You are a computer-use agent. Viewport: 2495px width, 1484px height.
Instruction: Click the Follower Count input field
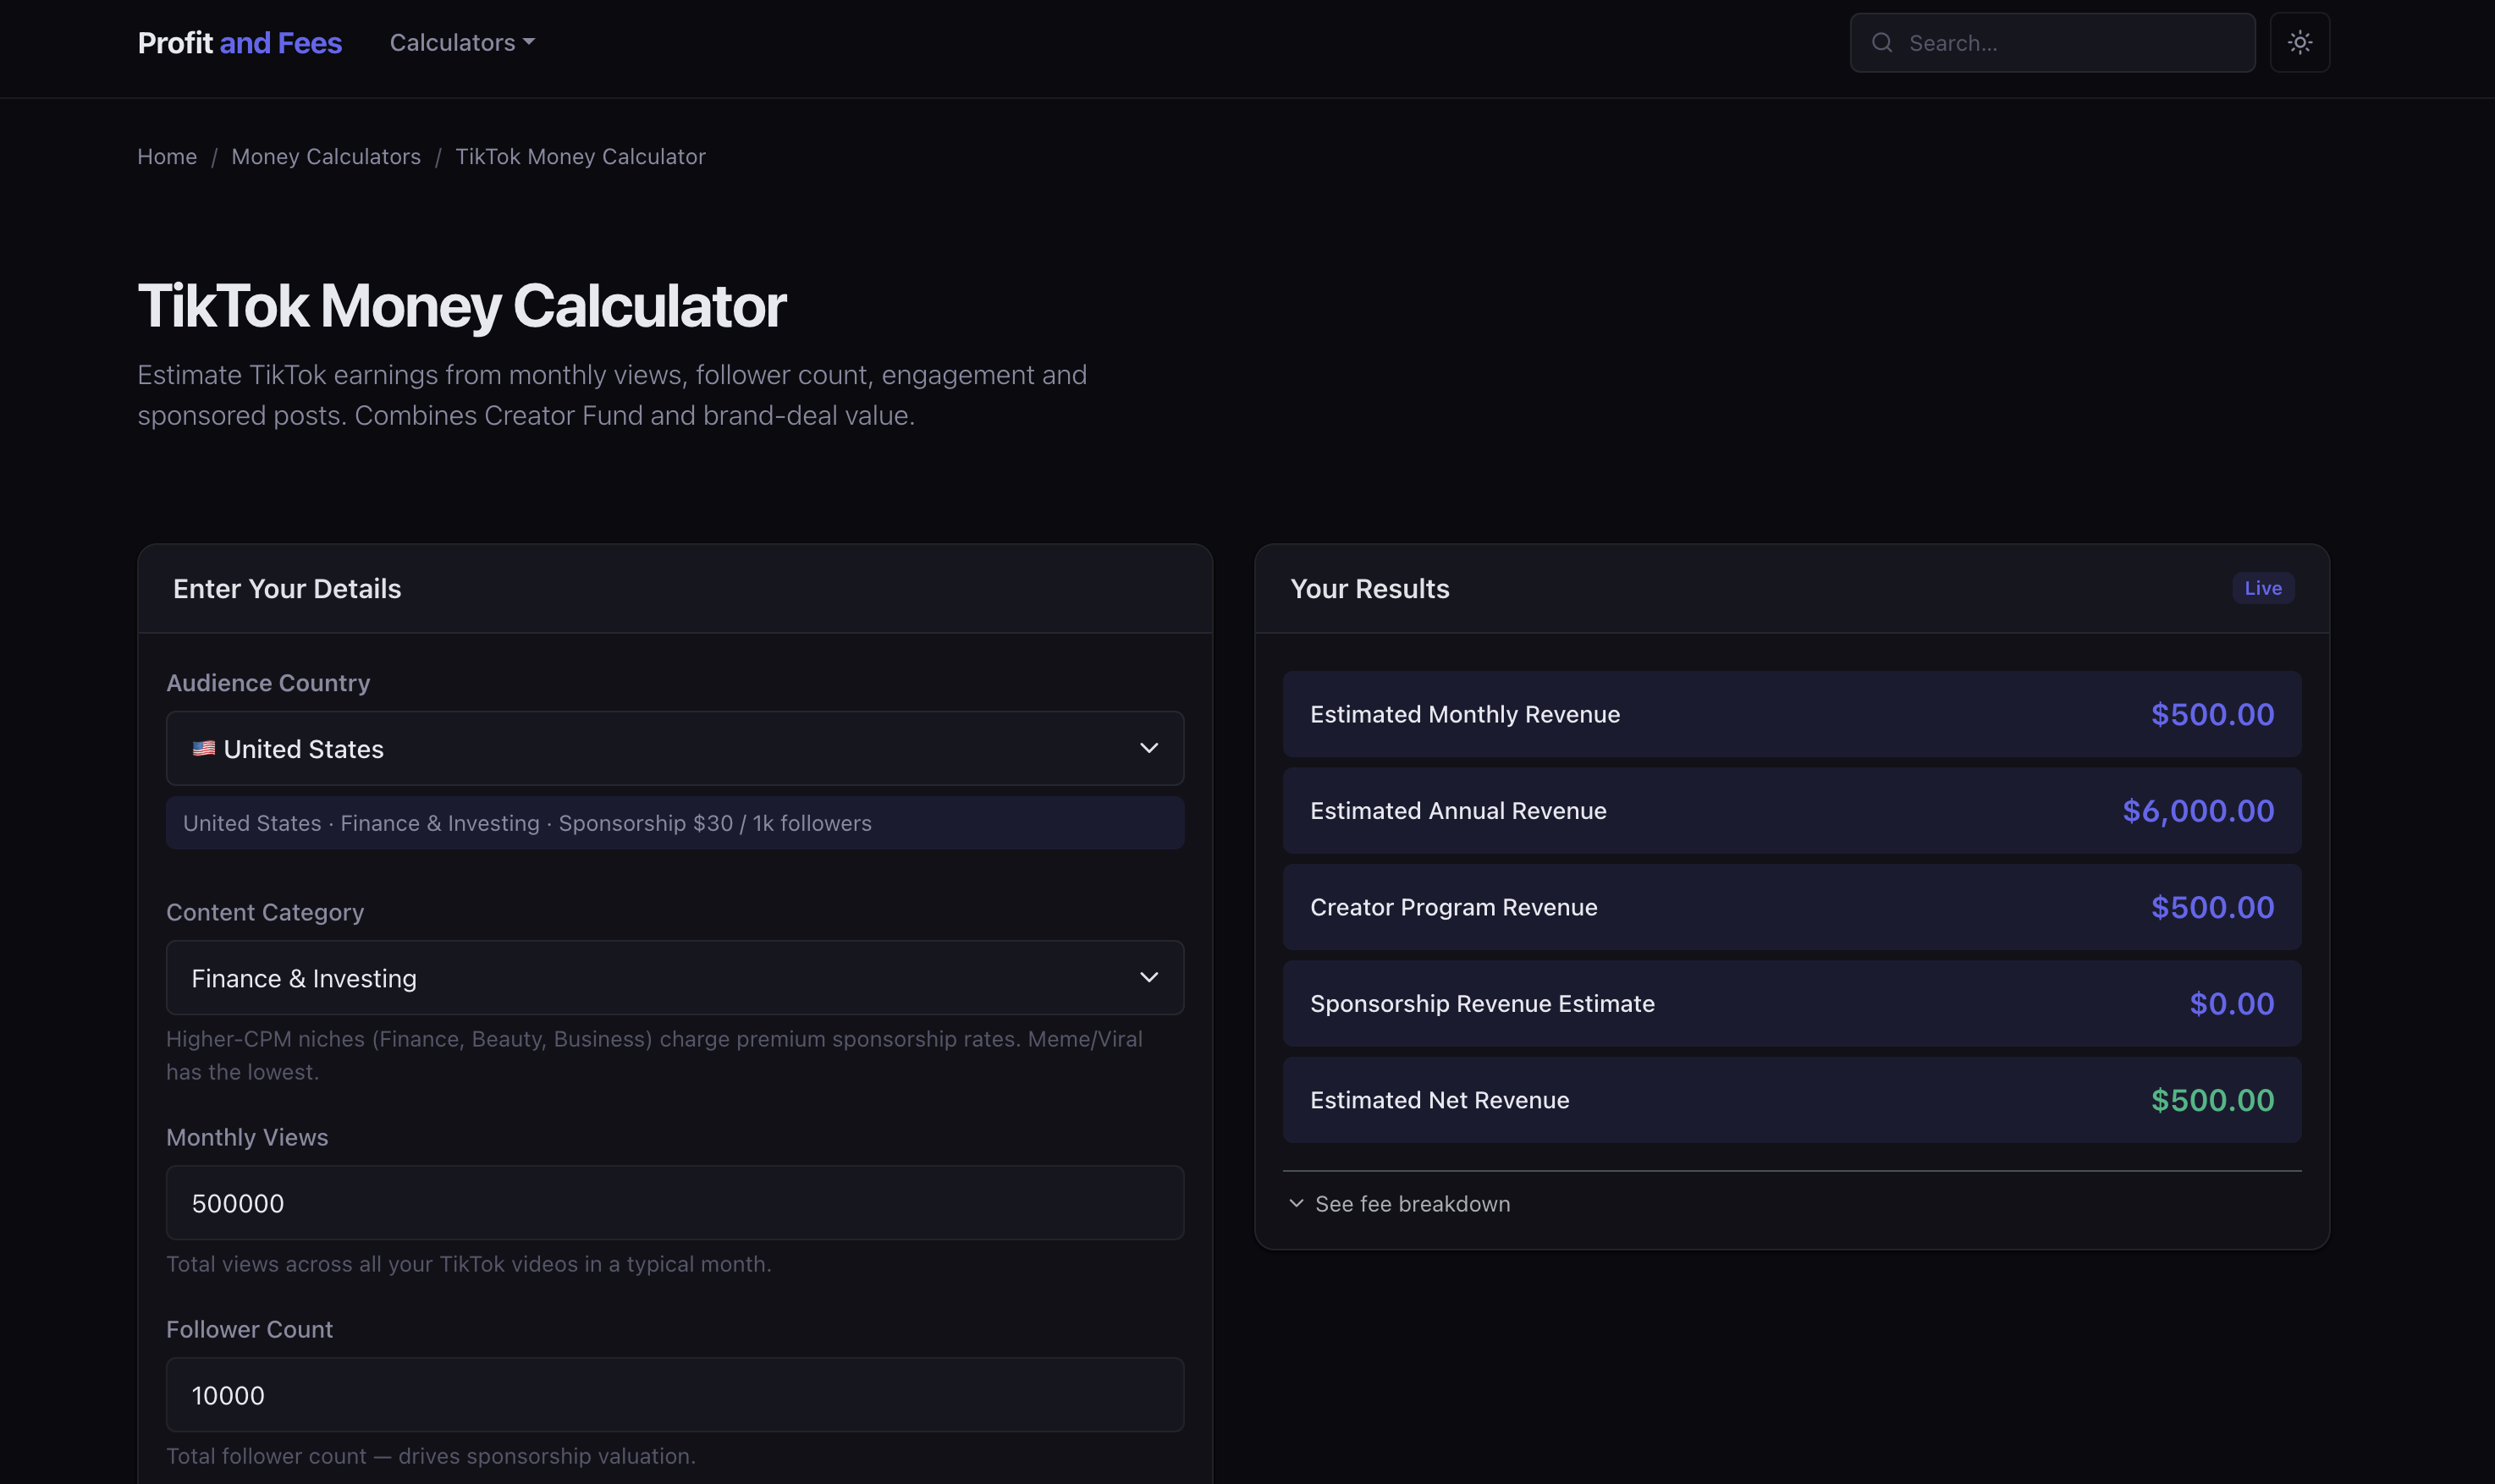click(x=675, y=1394)
